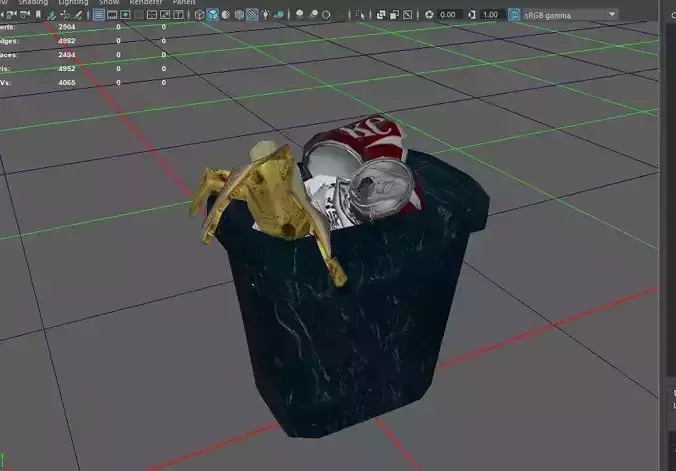Open the Lighting panel menu
The image size is (676, 471).
pyautogui.click(x=73, y=2)
